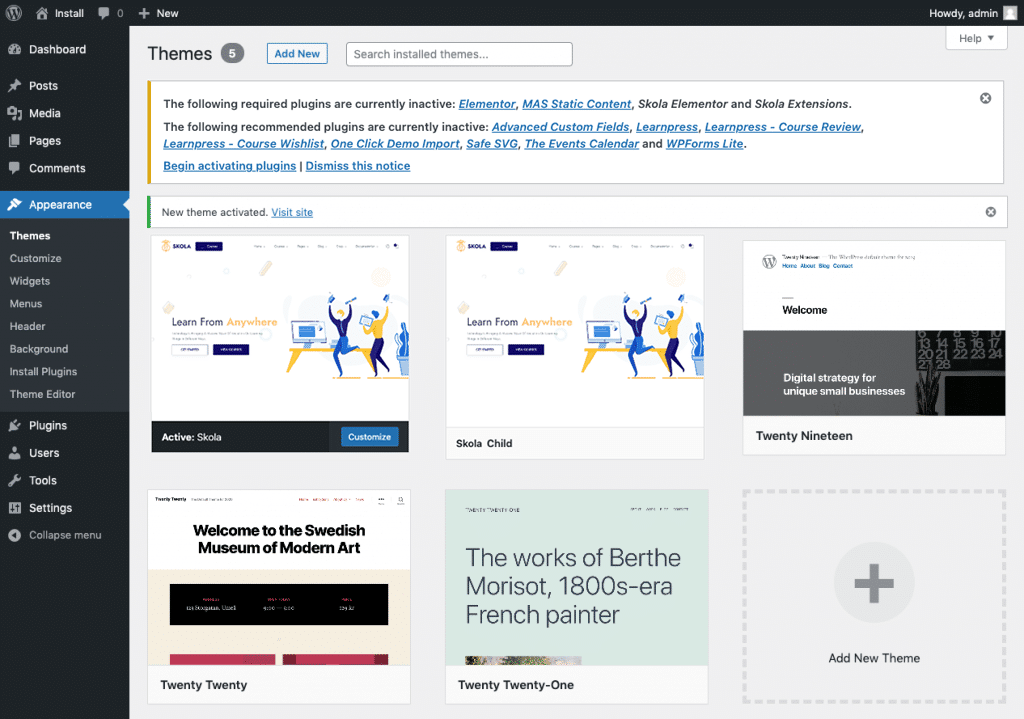
Task: Open the site home icon labeled Install
Action: pyautogui.click(x=42, y=13)
